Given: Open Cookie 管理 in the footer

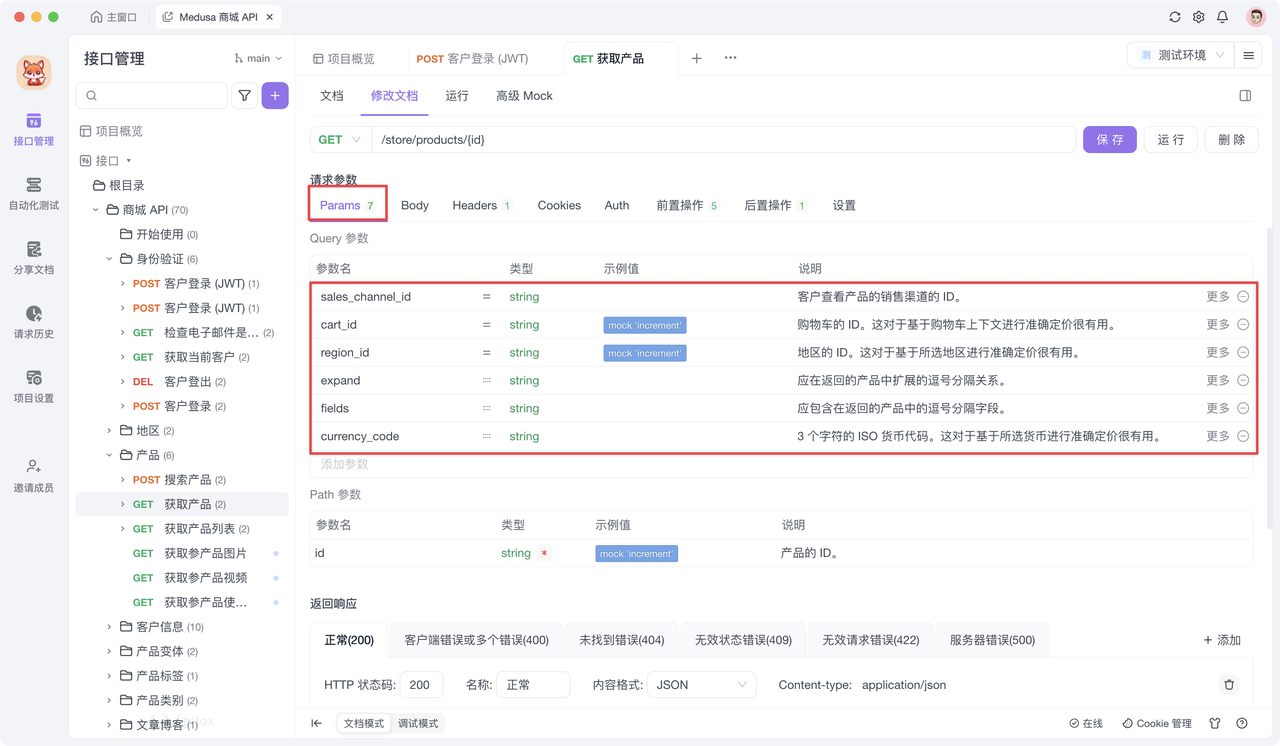Looking at the screenshot, I should pyautogui.click(x=1157, y=723).
